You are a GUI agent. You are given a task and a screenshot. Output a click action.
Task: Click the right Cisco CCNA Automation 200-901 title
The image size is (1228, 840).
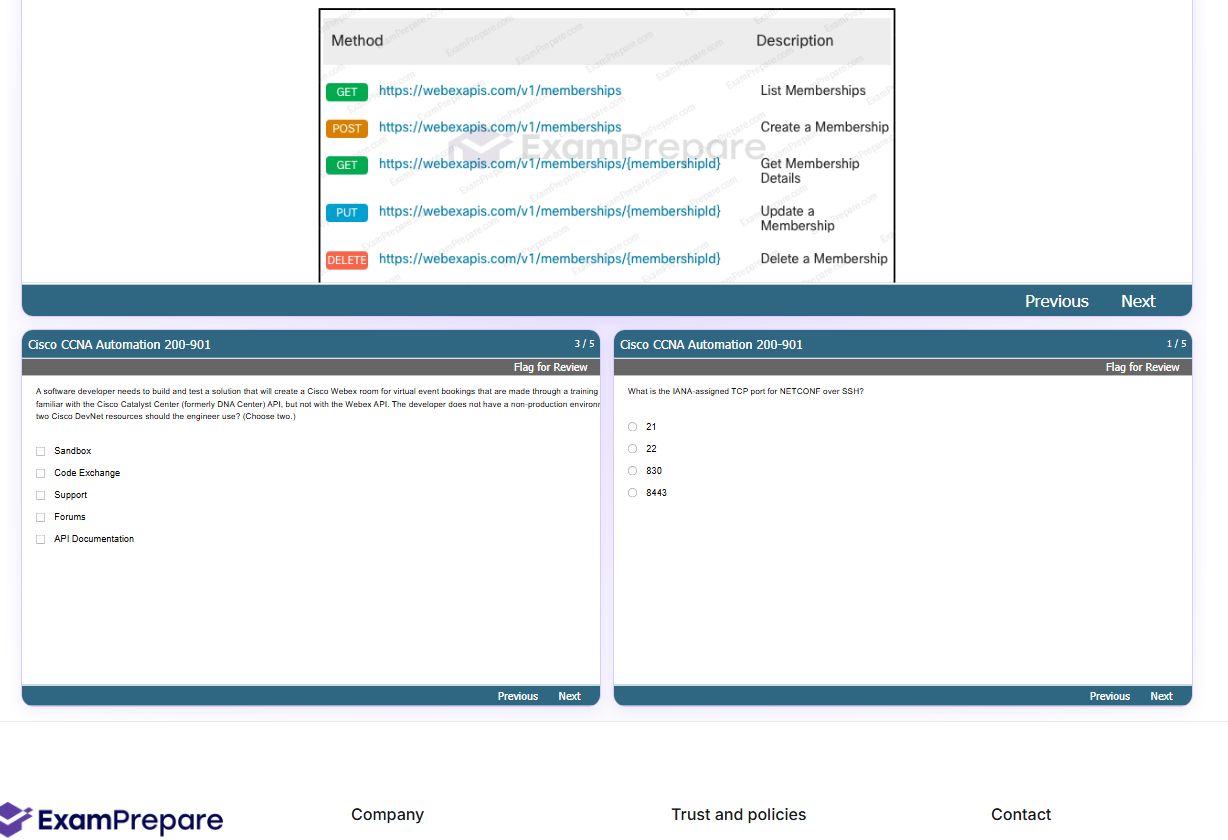[x=712, y=345]
